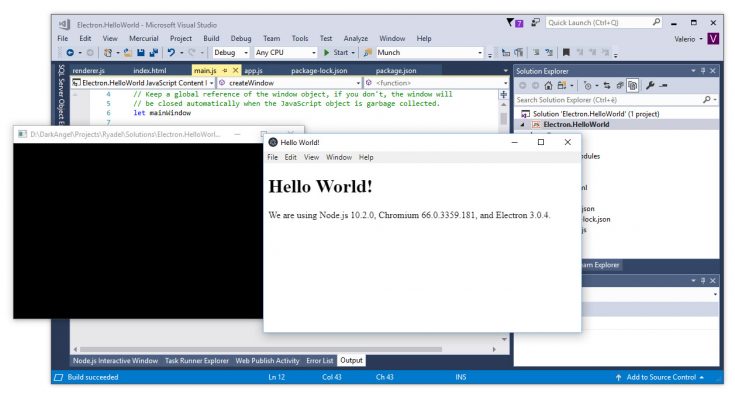Screen dimensions: 735x400
Task: Open the Any CPU platform dropdown
Action: click(x=314, y=53)
